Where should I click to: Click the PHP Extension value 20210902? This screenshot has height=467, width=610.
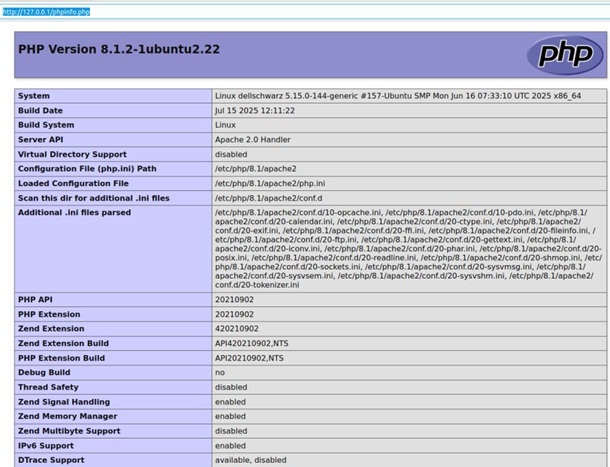234,314
